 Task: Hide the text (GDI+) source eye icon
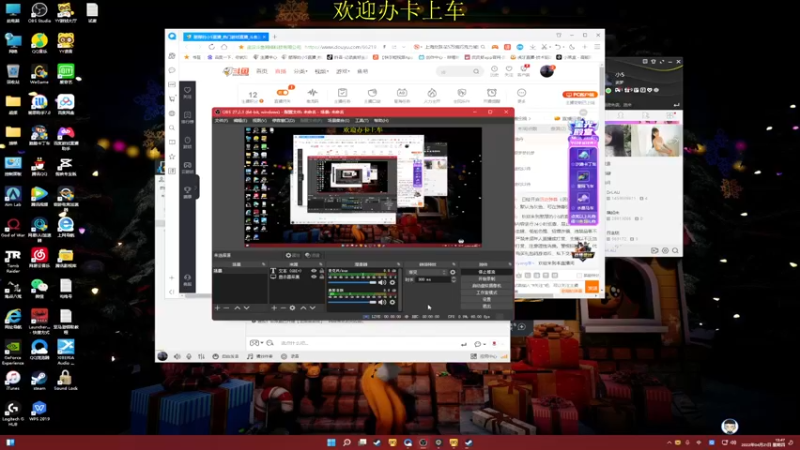(314, 271)
